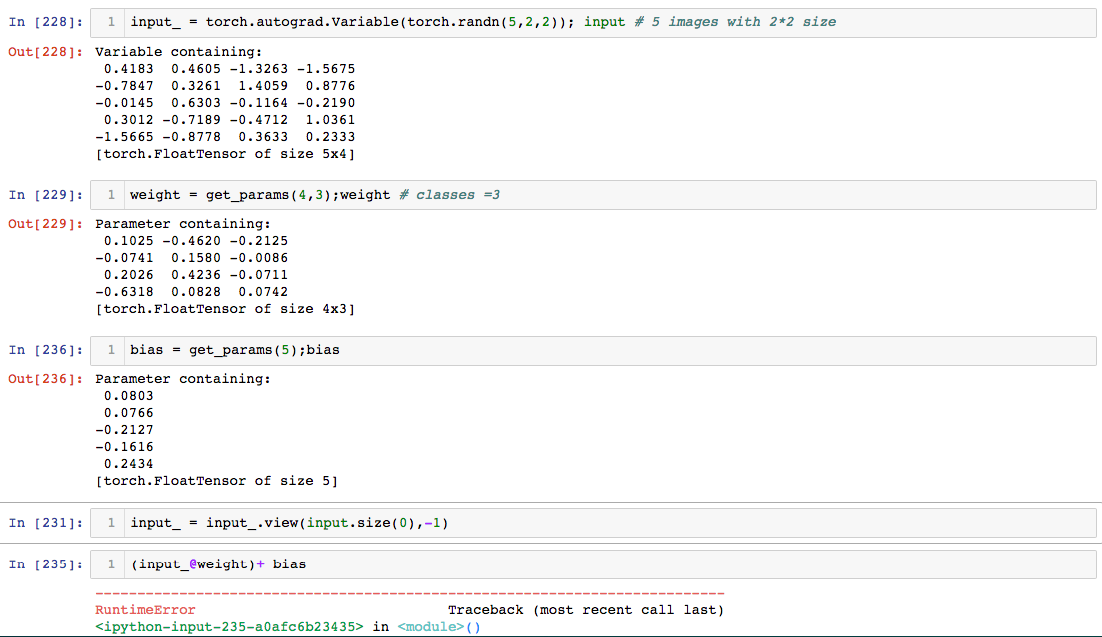Select the In [228] cell prompt
1102x637 pixels.
point(45,22)
